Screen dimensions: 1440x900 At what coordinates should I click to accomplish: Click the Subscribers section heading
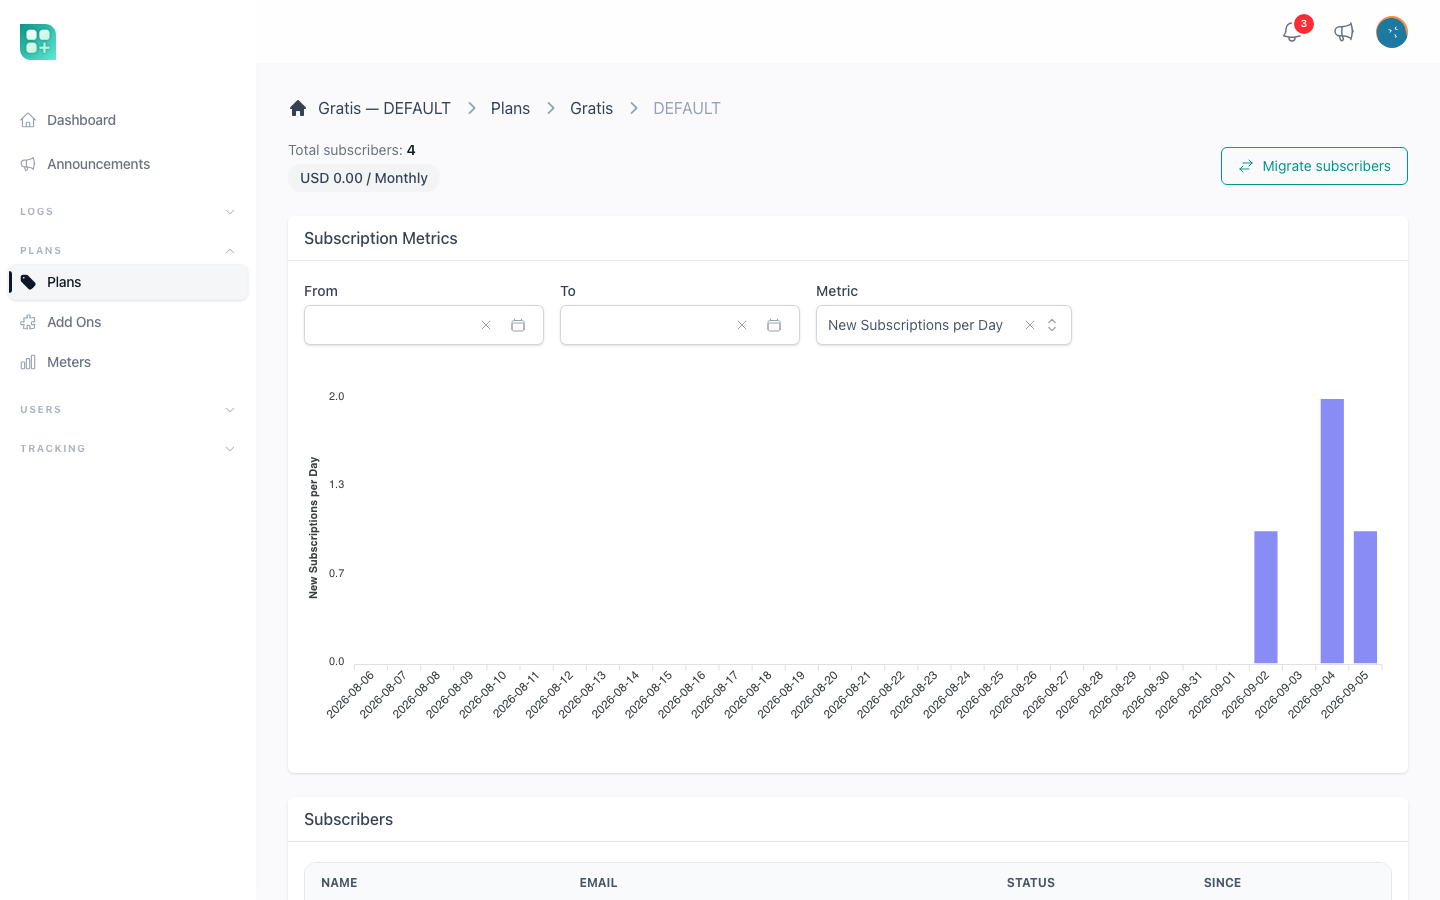tap(348, 819)
